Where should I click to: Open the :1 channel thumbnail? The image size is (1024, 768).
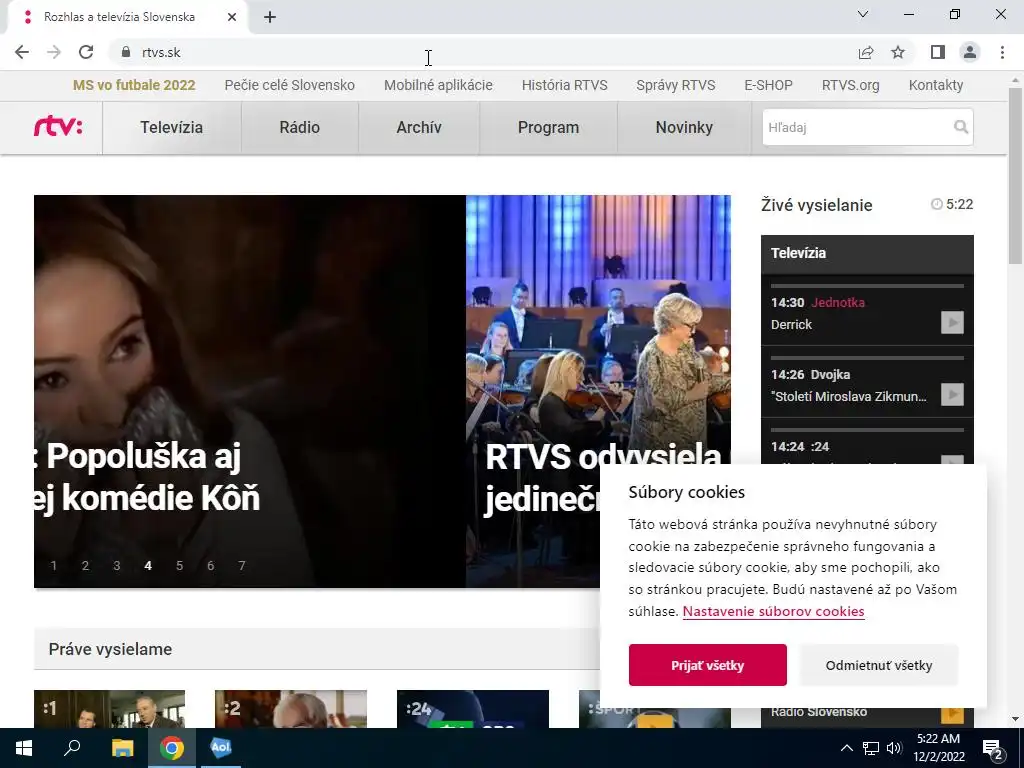pos(109,709)
